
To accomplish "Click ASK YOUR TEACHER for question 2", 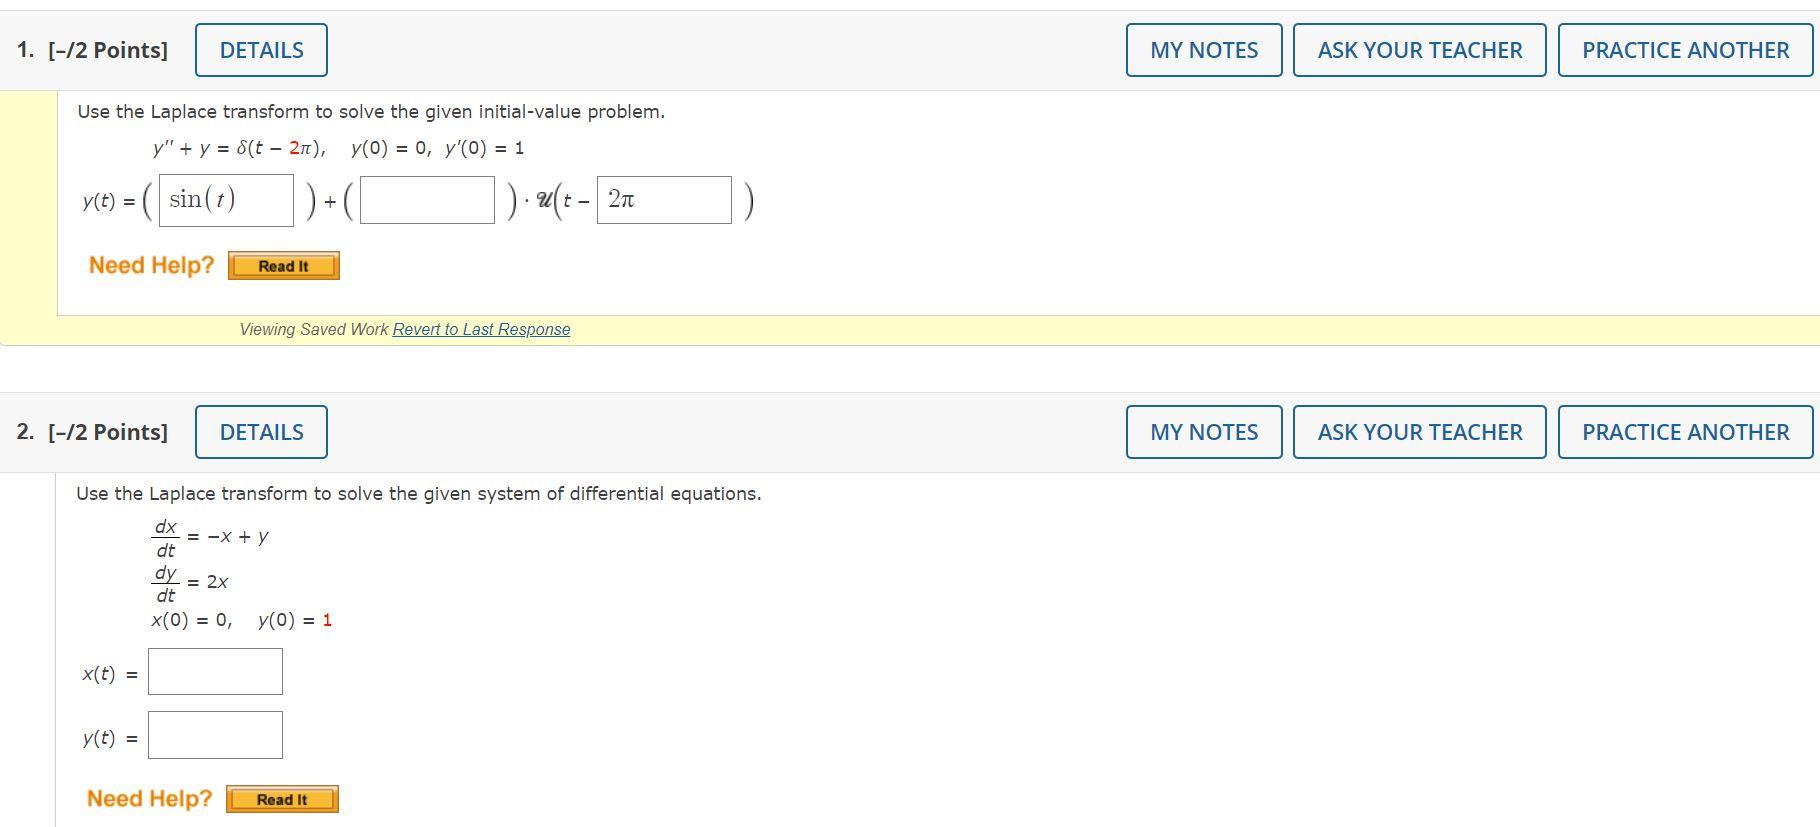I will 1419,432.
